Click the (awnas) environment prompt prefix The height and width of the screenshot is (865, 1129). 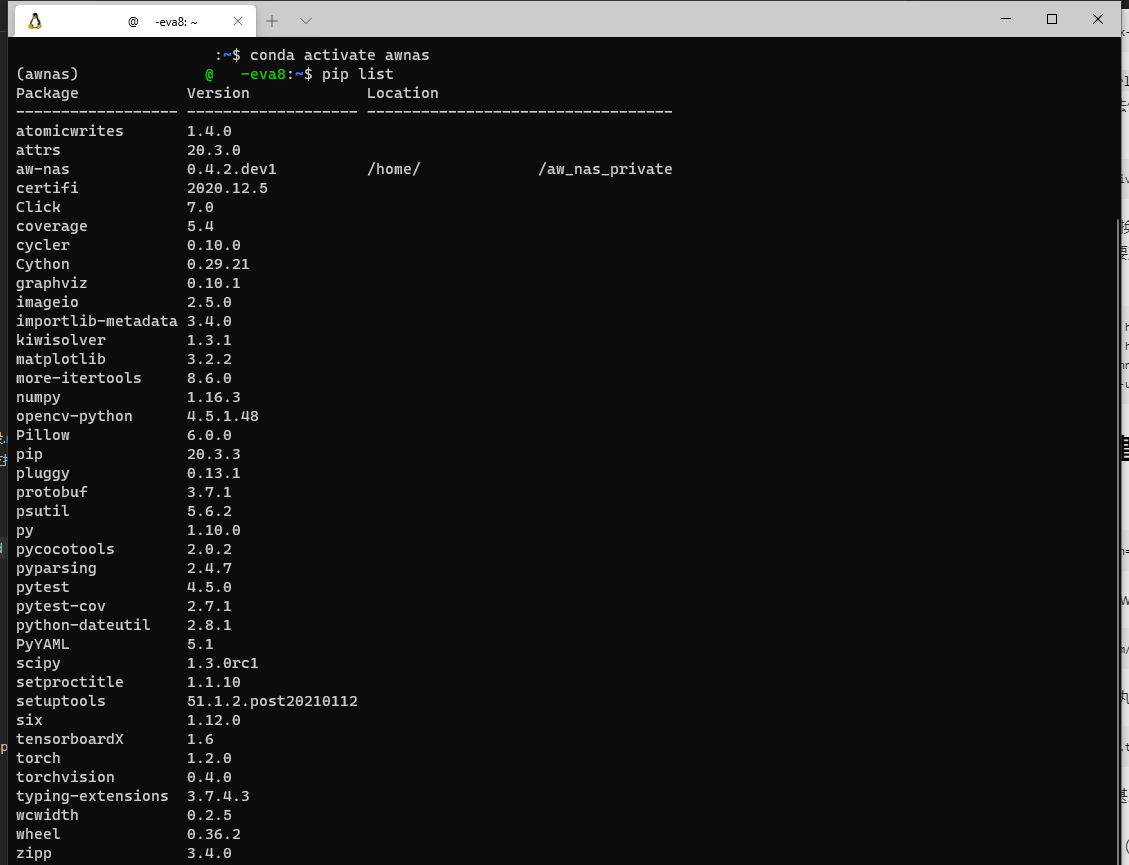pyautogui.click(x=47, y=74)
